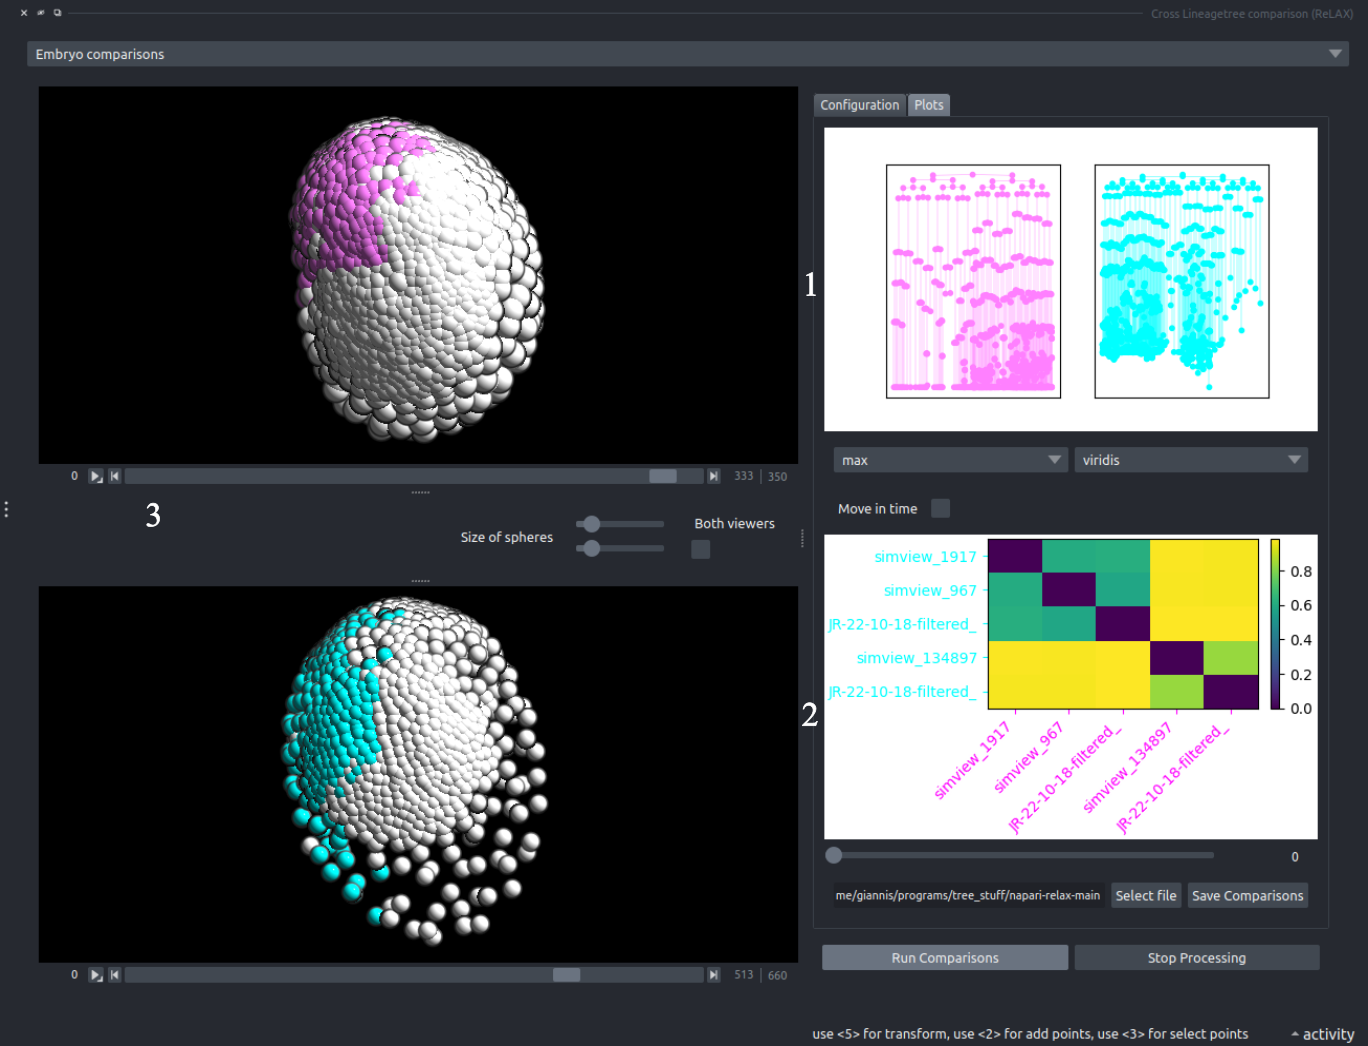Click the Run Comparisons button

[944, 958]
